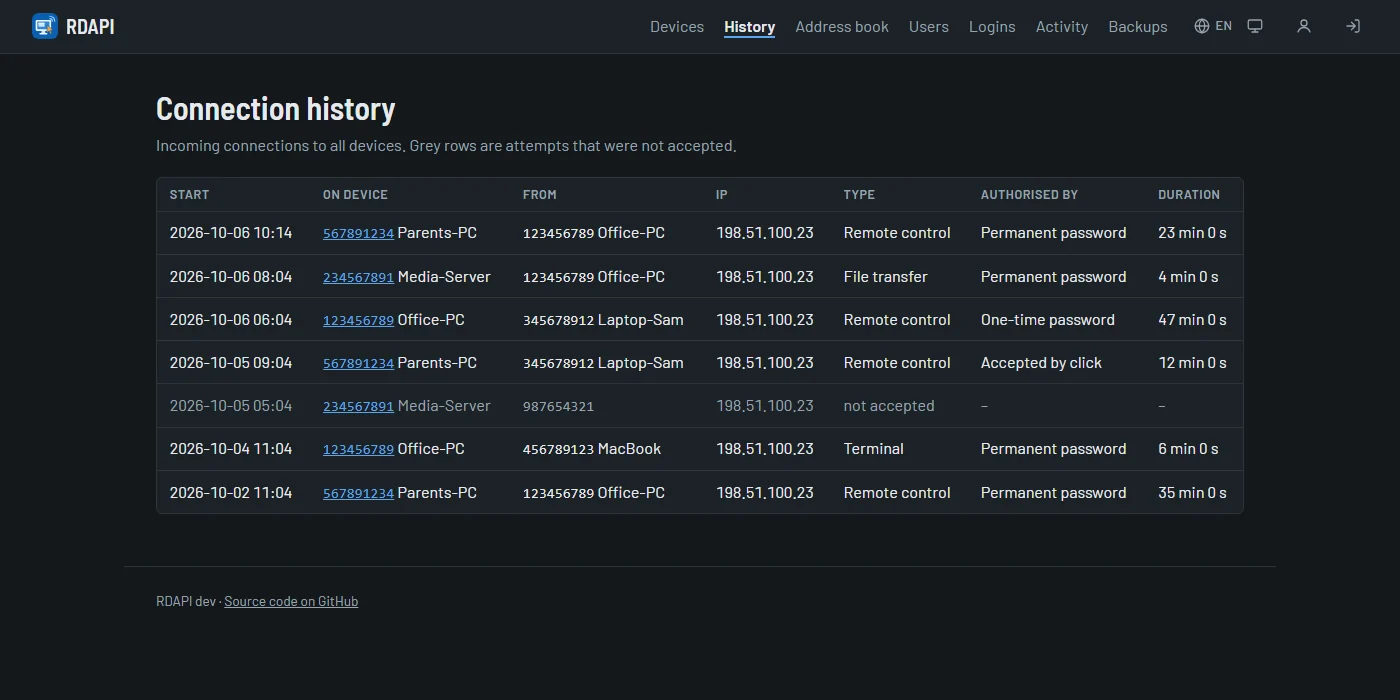Click the DURATION column header

click(x=1189, y=195)
